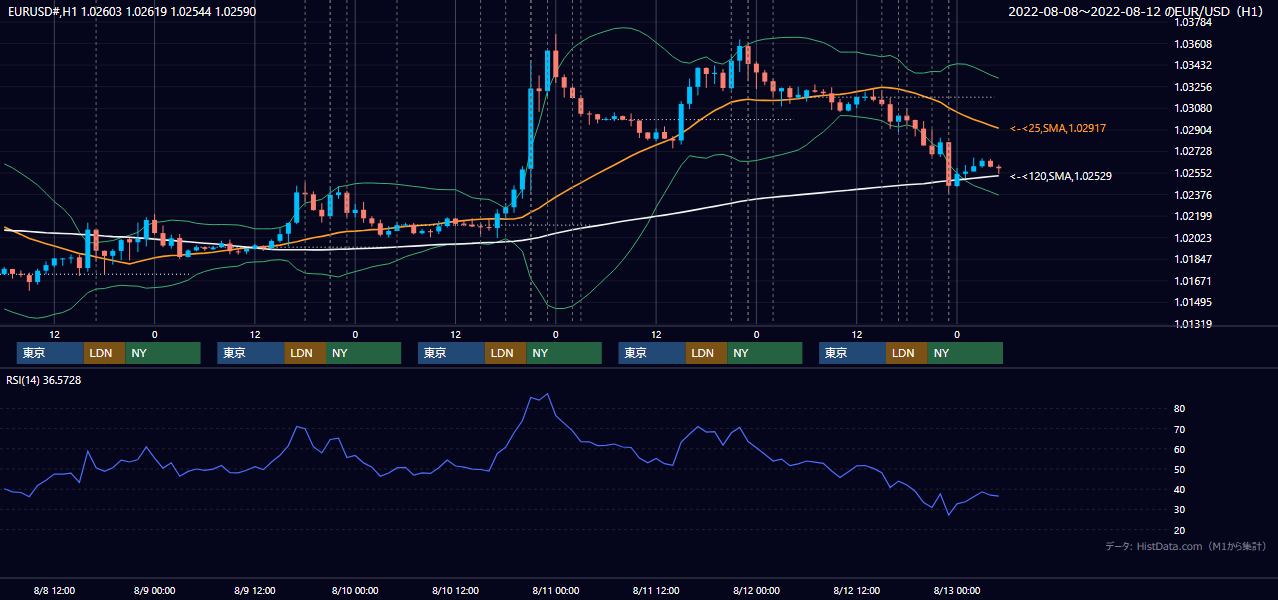Click price axis label 1.01495
The width and height of the screenshot is (1278, 600).
(x=1194, y=302)
